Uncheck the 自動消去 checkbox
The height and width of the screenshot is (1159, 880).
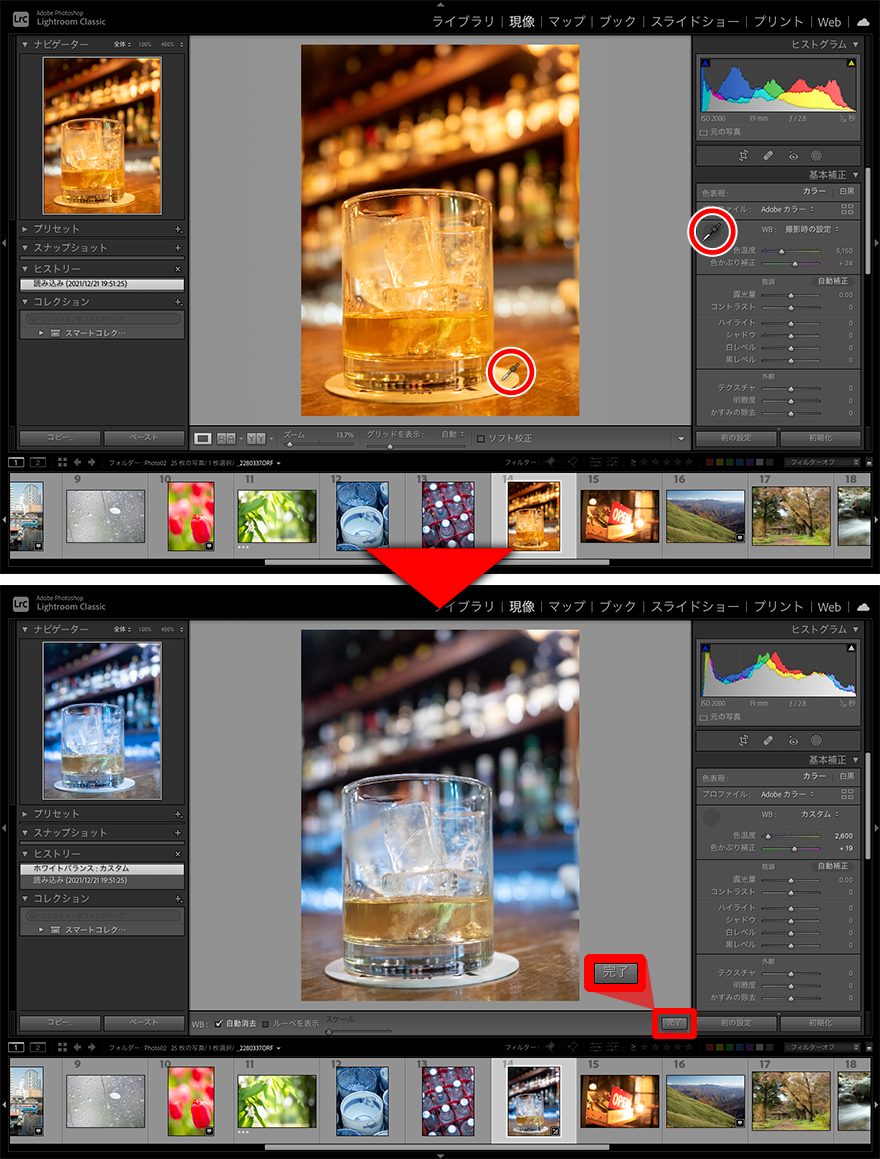click(219, 1023)
